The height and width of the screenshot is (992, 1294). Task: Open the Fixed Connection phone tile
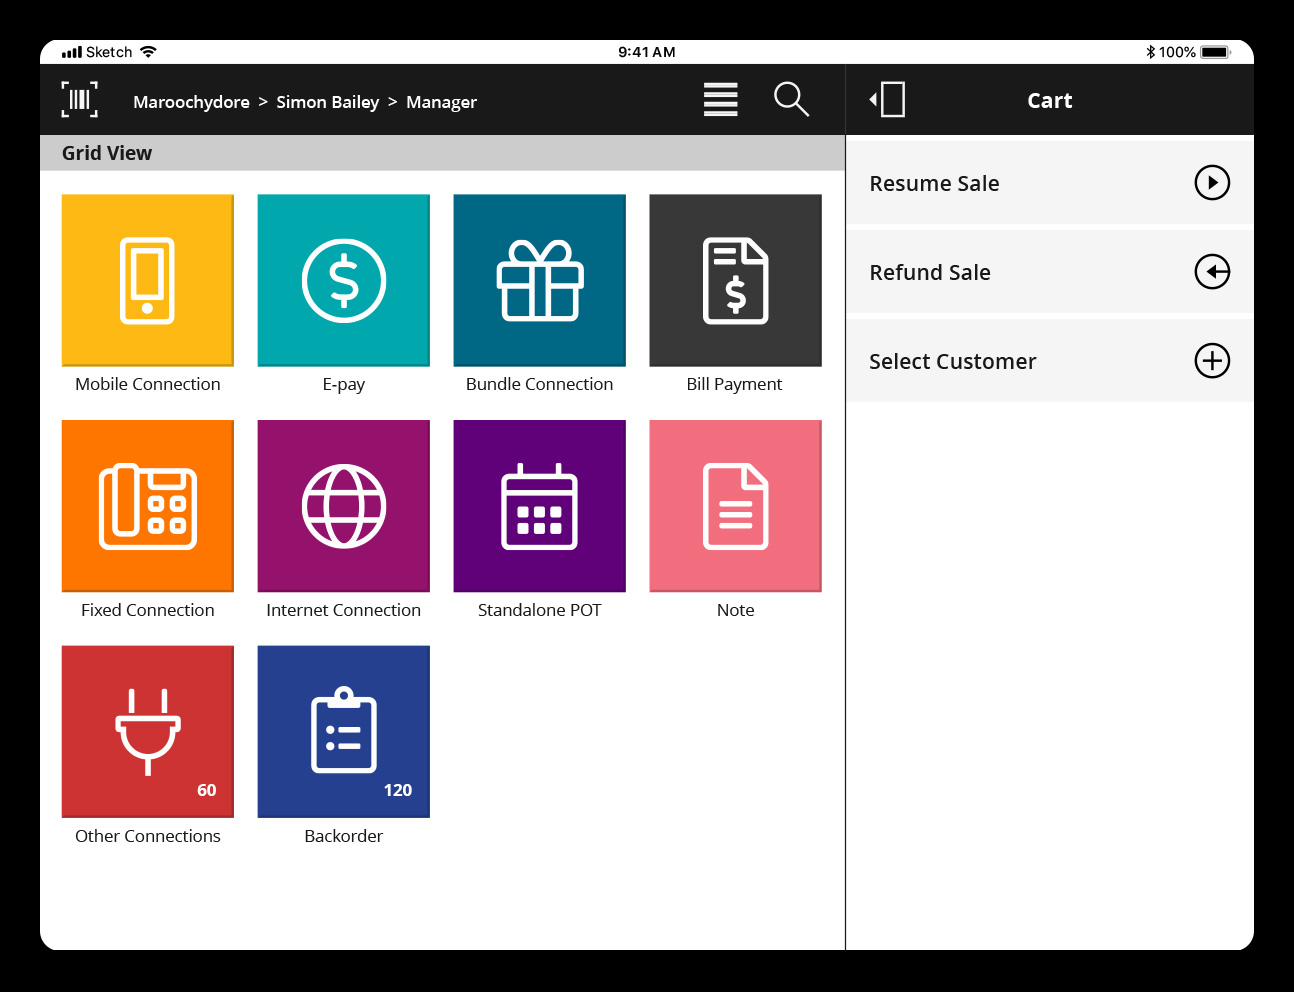point(148,506)
